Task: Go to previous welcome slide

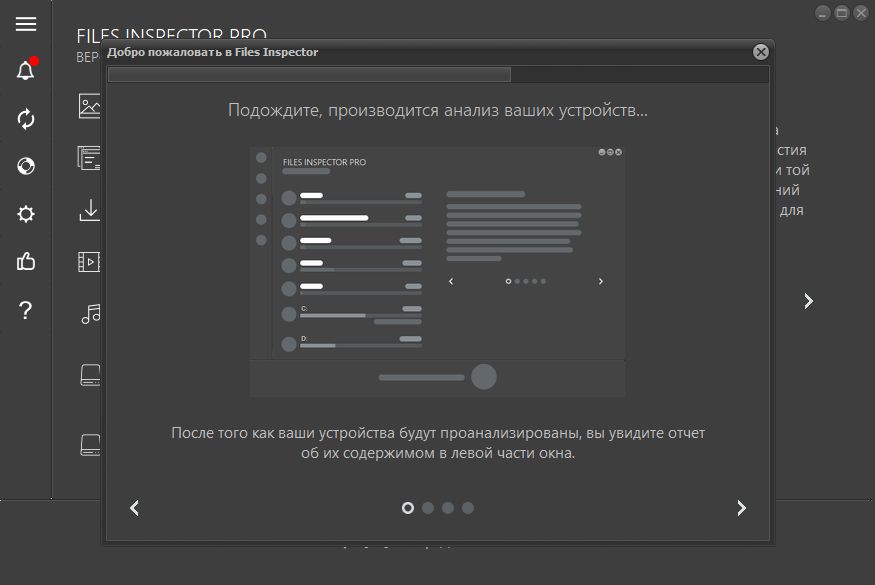Action: click(134, 508)
